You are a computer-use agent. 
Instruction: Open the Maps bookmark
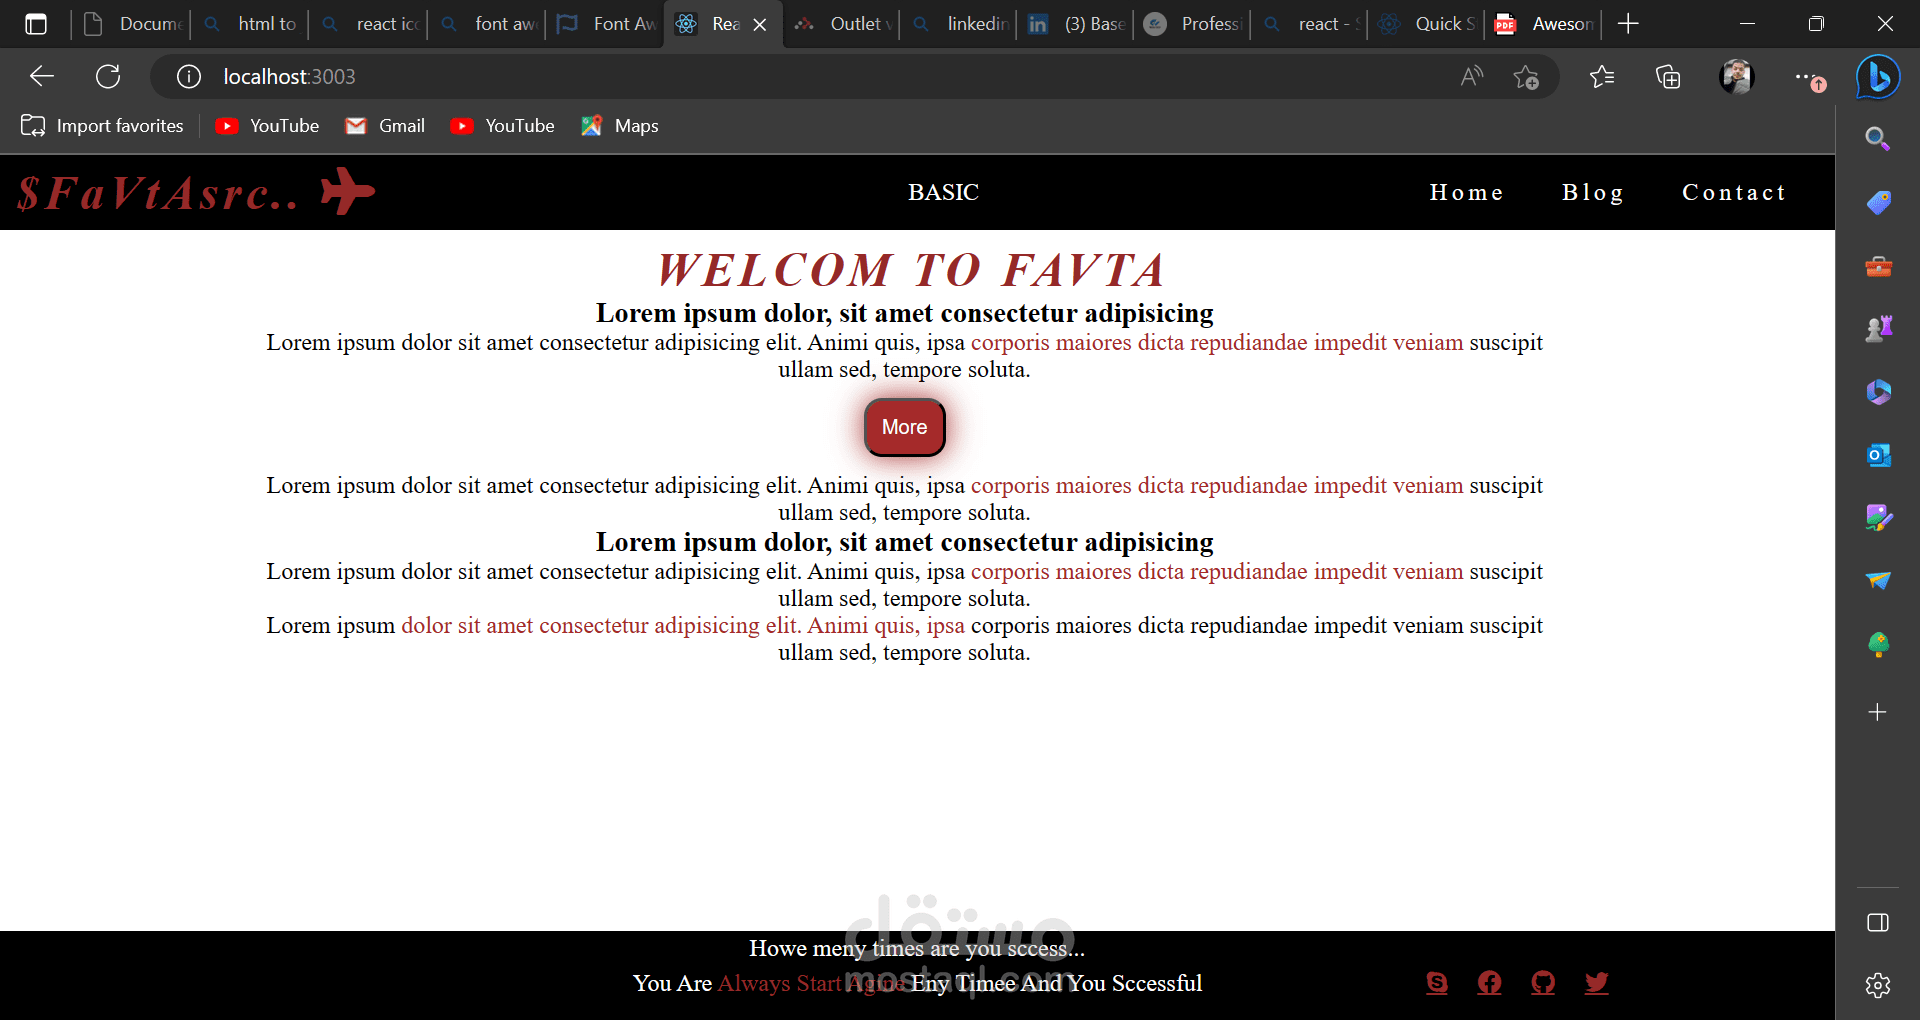click(x=620, y=126)
